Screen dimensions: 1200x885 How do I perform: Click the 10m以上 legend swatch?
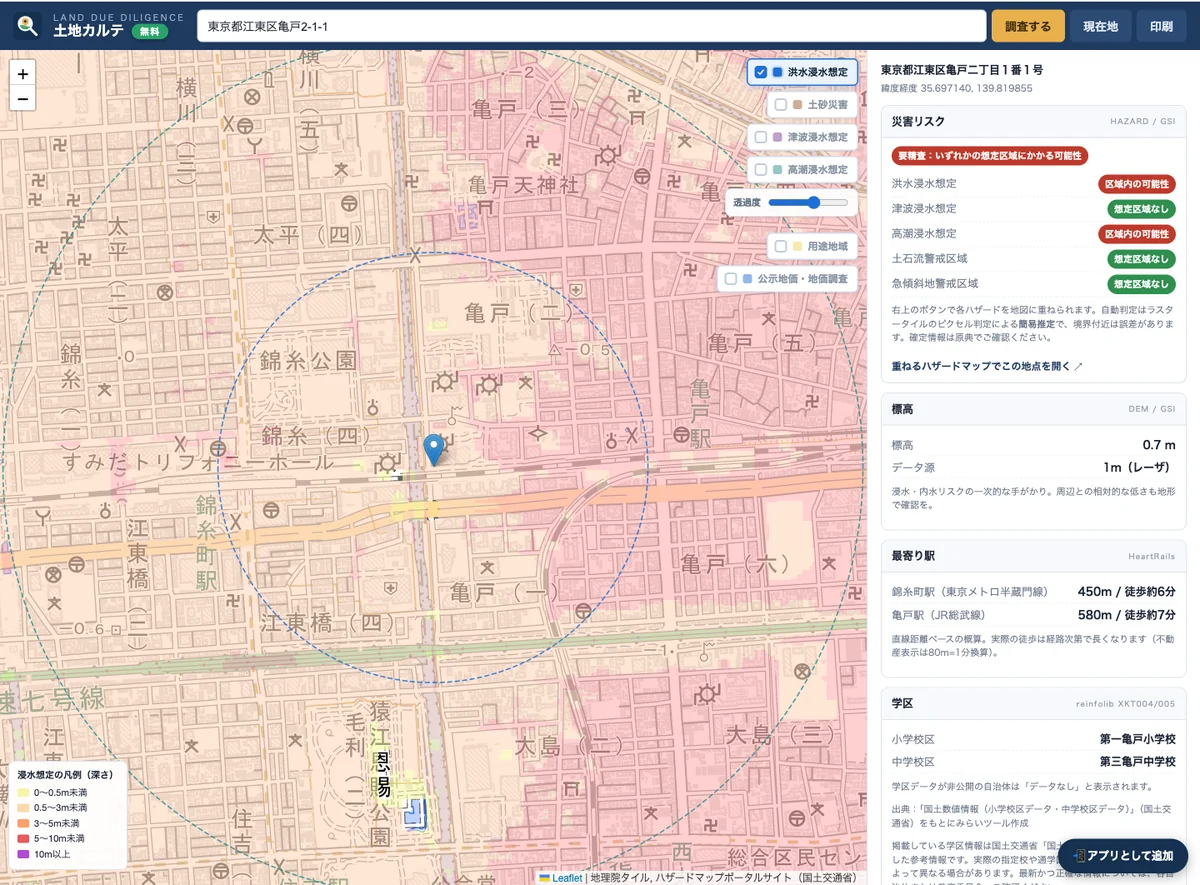click(23, 854)
